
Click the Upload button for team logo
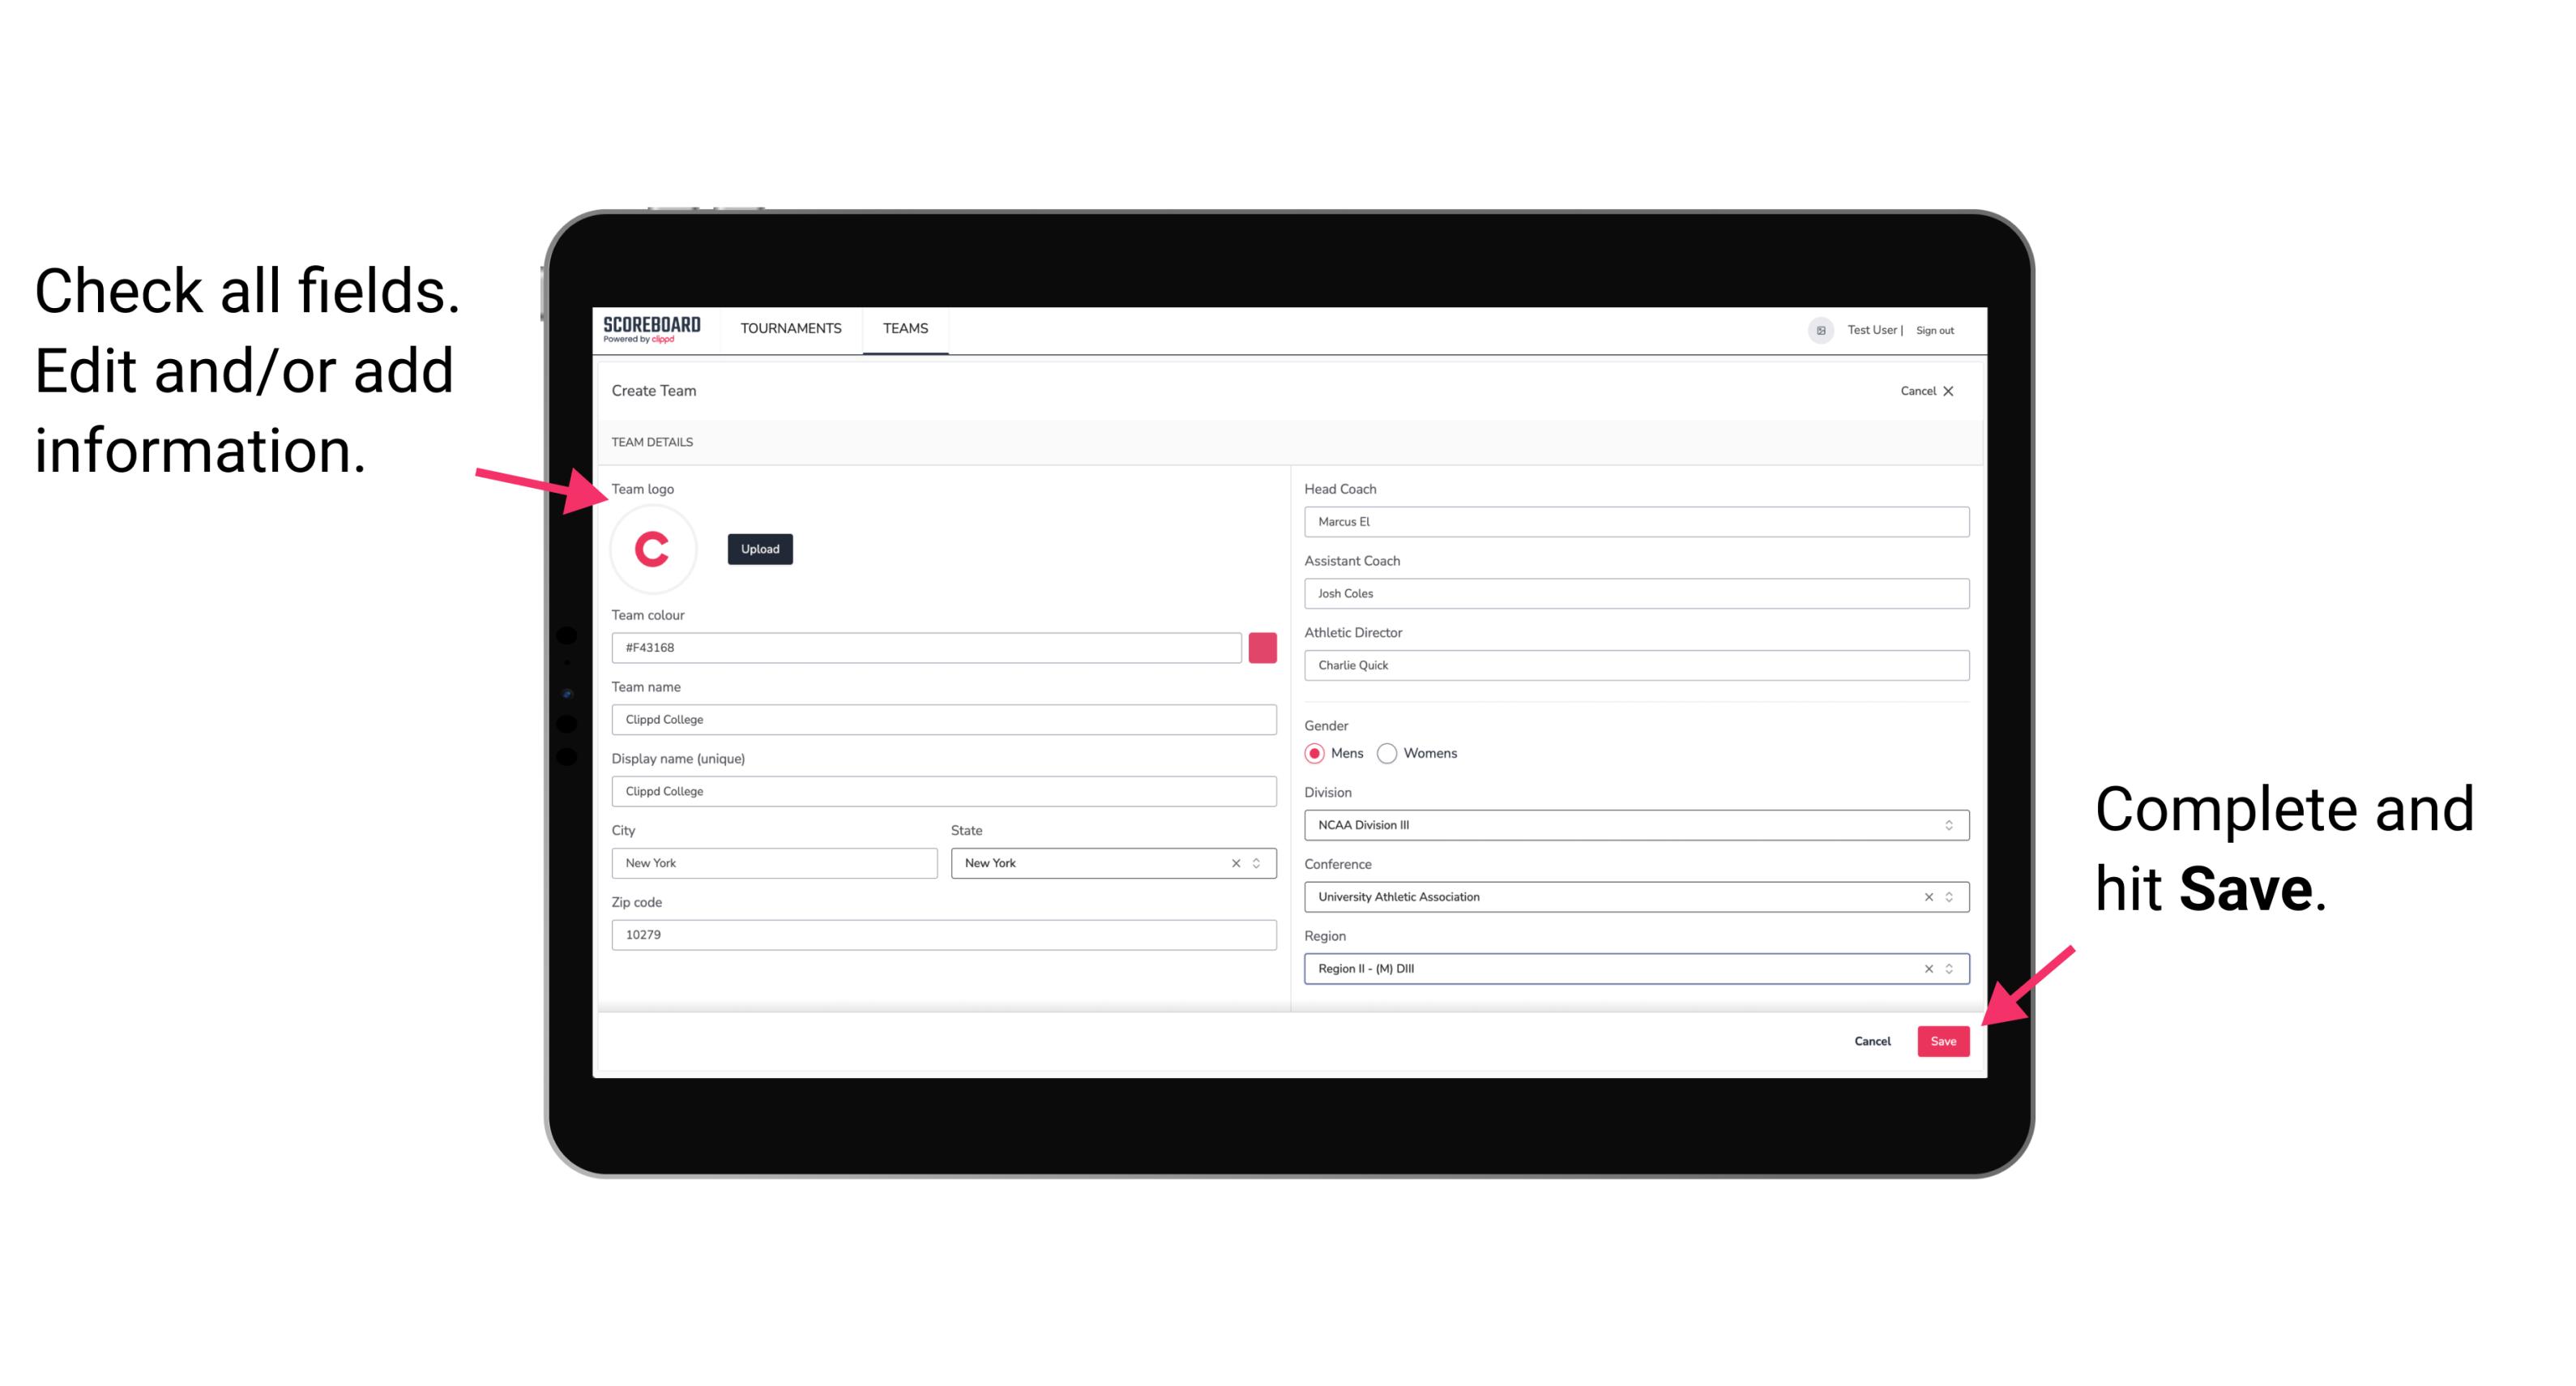point(759,548)
